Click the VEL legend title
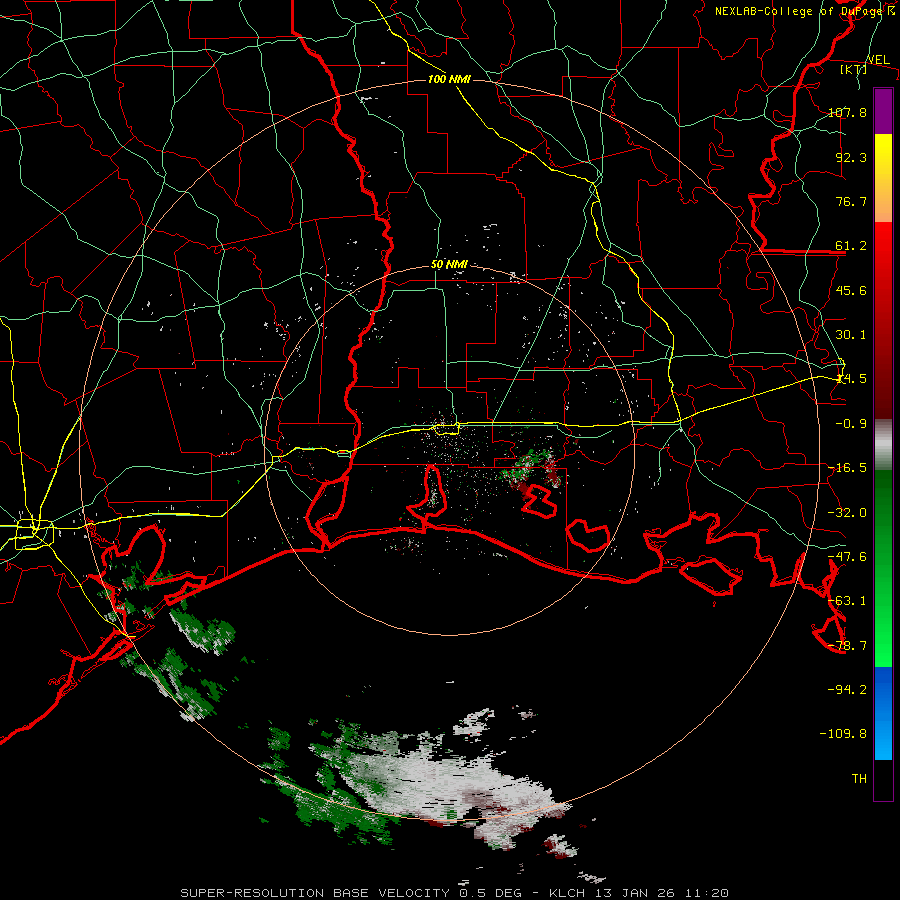Screen dimensions: 900x900 pos(878,60)
